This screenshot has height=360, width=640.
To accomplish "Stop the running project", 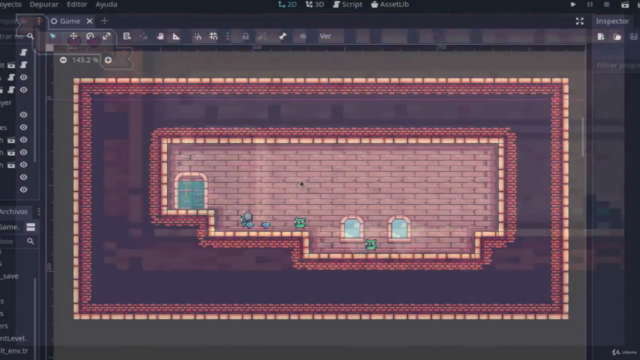I will click(607, 4).
